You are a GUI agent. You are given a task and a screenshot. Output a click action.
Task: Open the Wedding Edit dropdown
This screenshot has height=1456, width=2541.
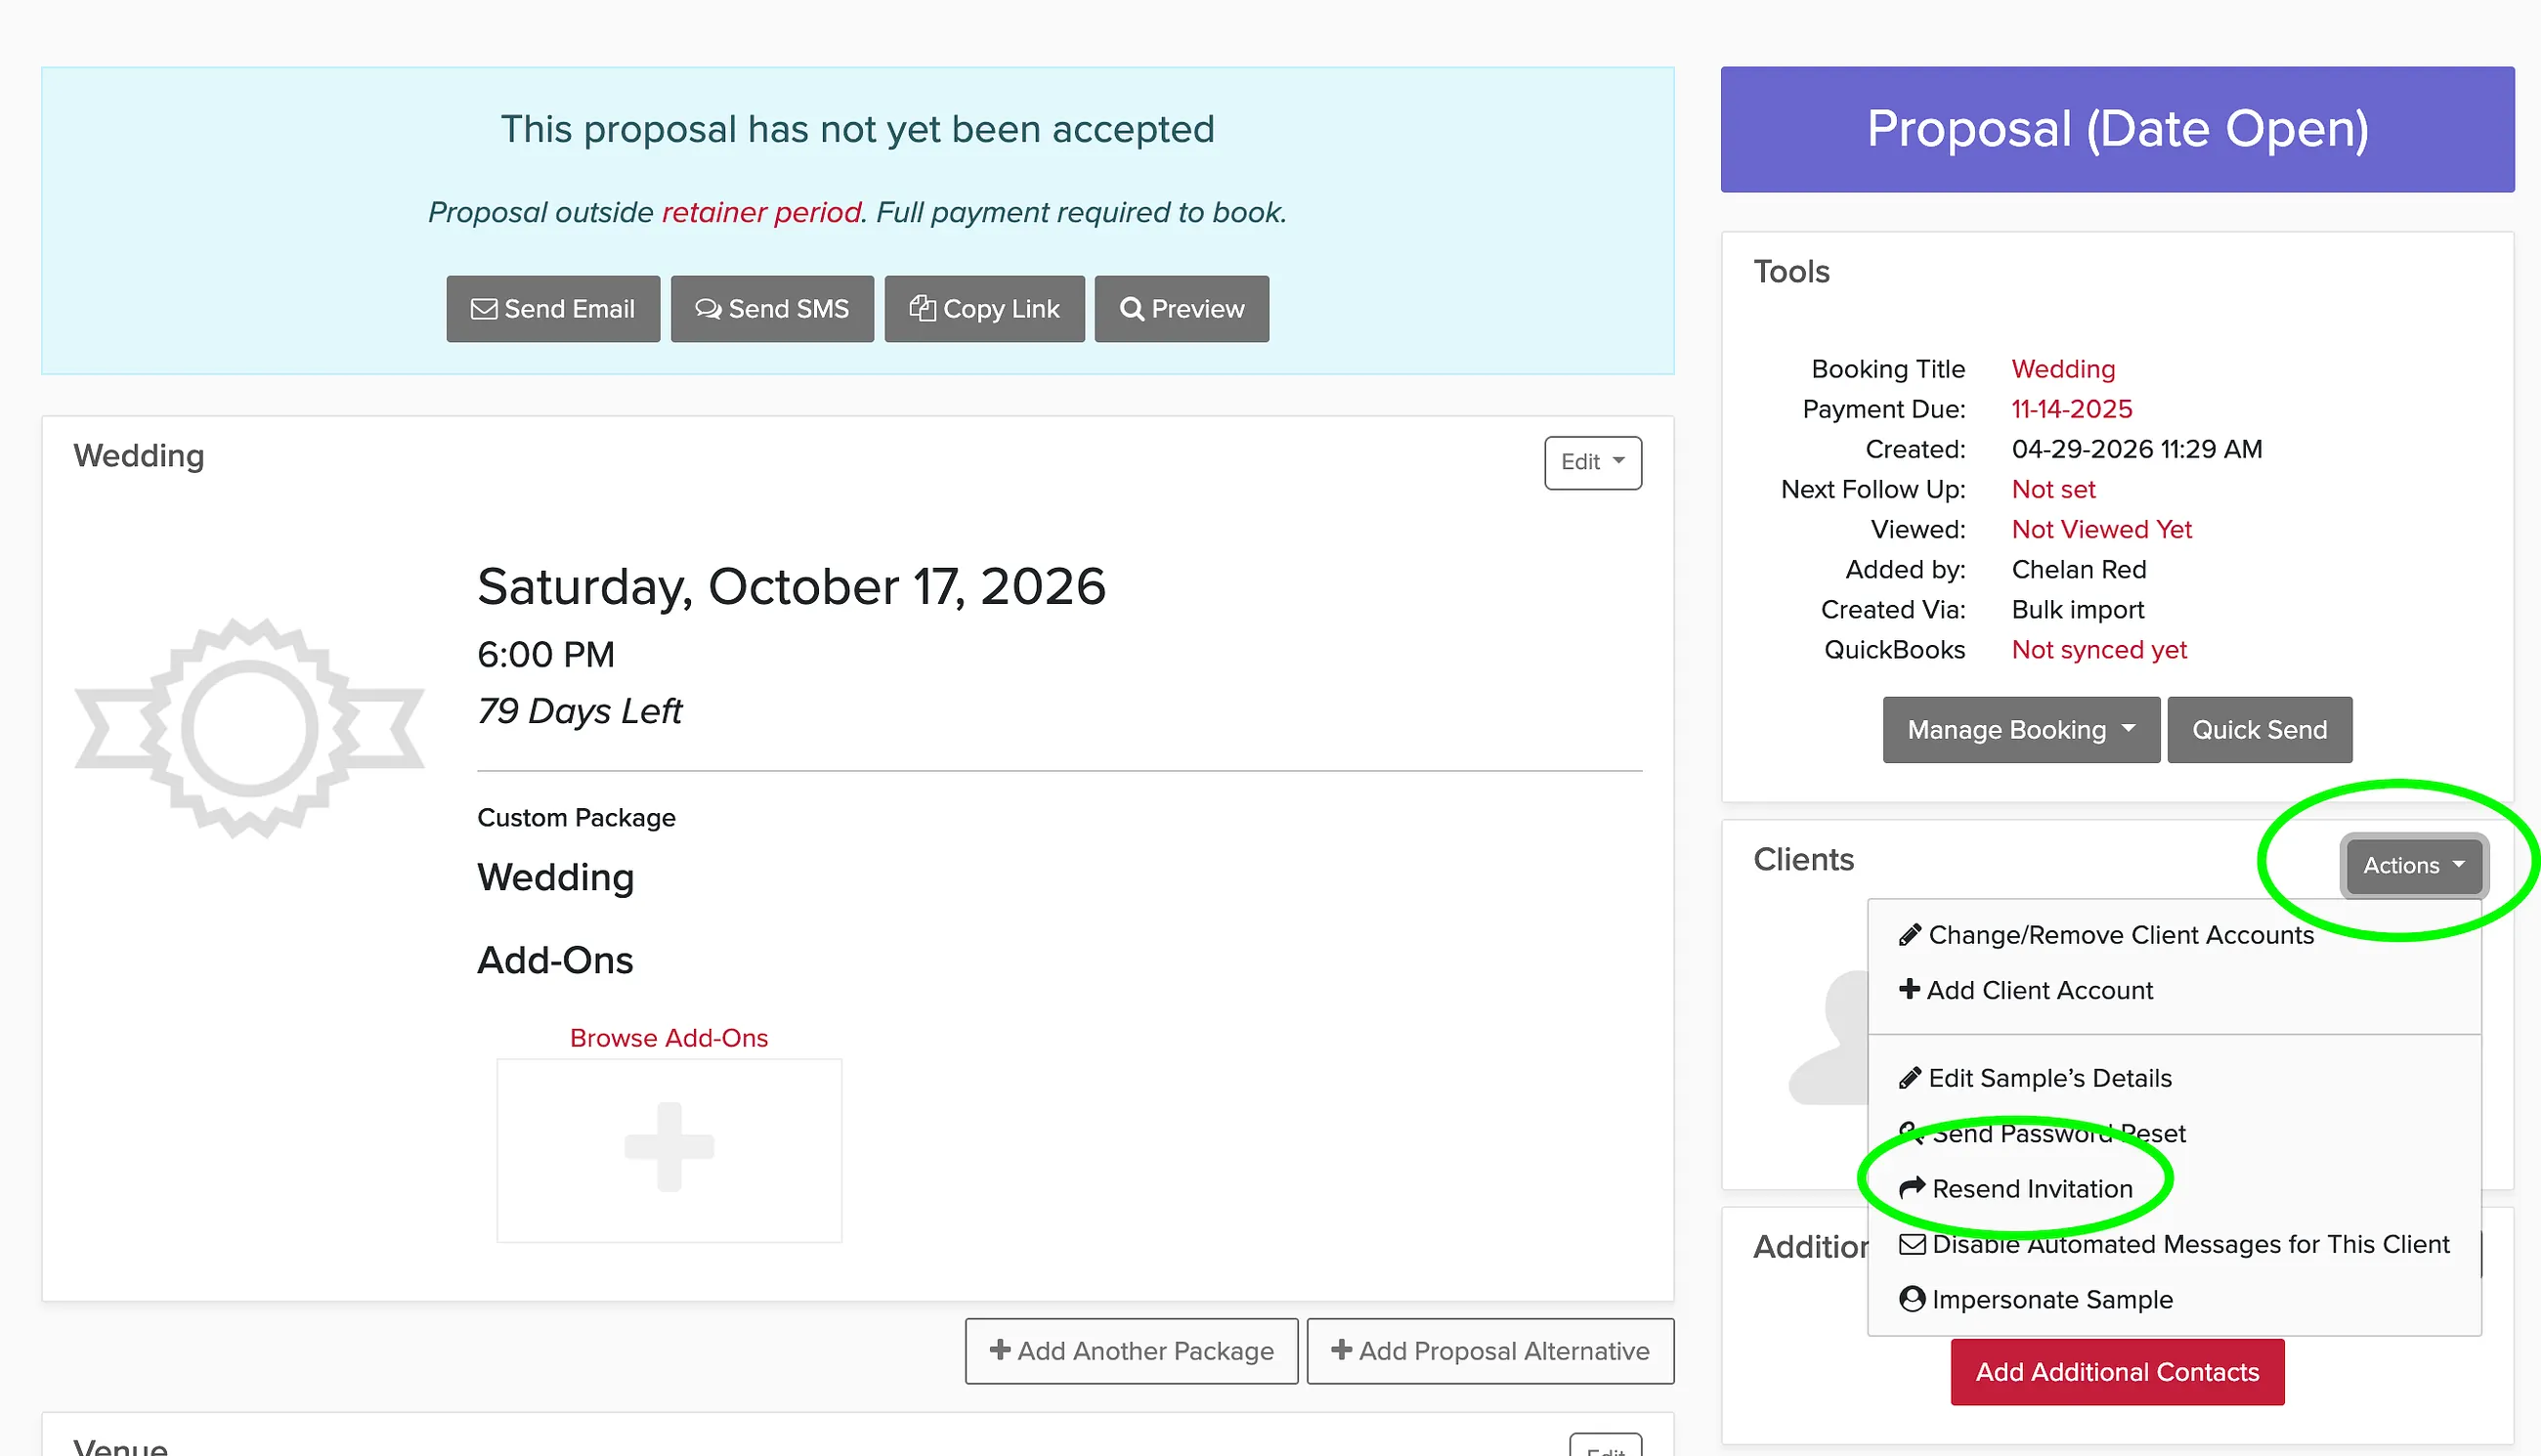pos(1593,462)
